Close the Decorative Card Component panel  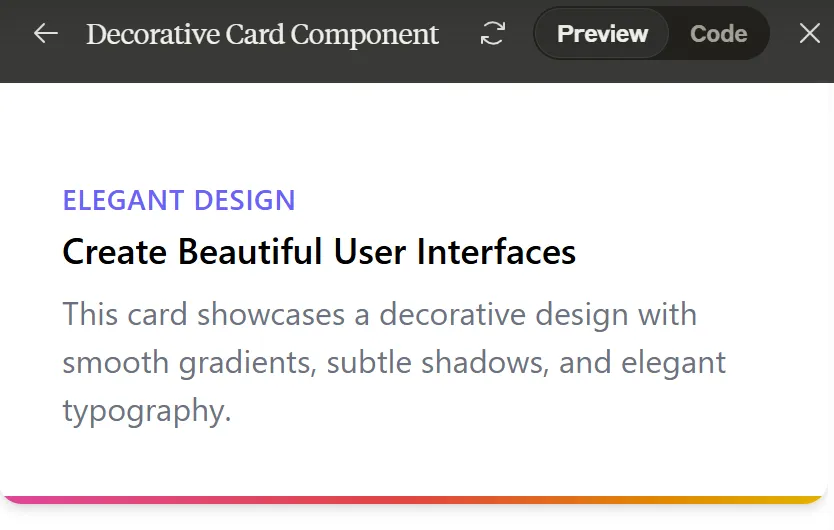click(x=810, y=34)
